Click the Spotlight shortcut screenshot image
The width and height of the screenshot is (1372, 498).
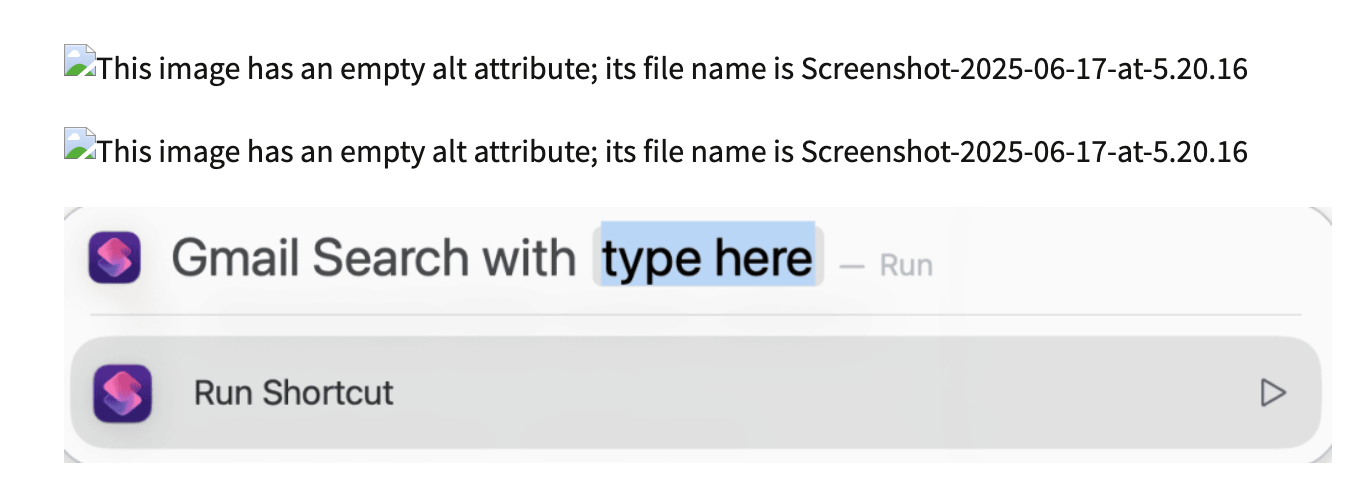coord(697,334)
